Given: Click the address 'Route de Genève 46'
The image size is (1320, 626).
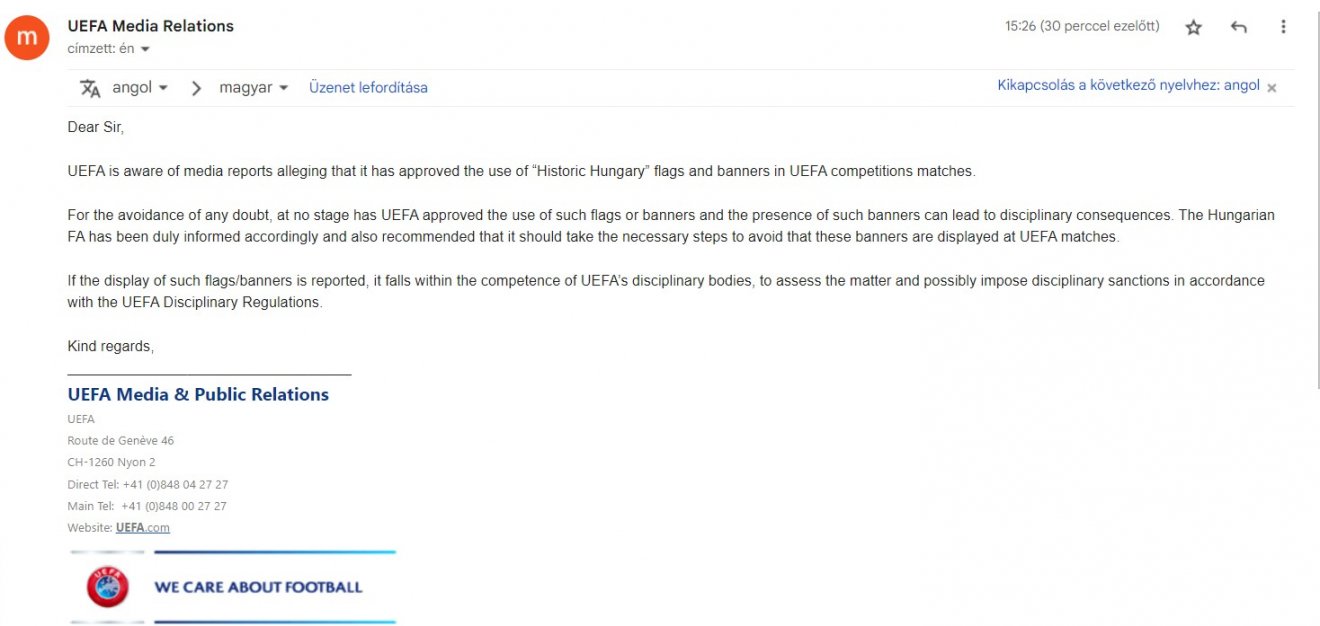Looking at the screenshot, I should tap(121, 440).
